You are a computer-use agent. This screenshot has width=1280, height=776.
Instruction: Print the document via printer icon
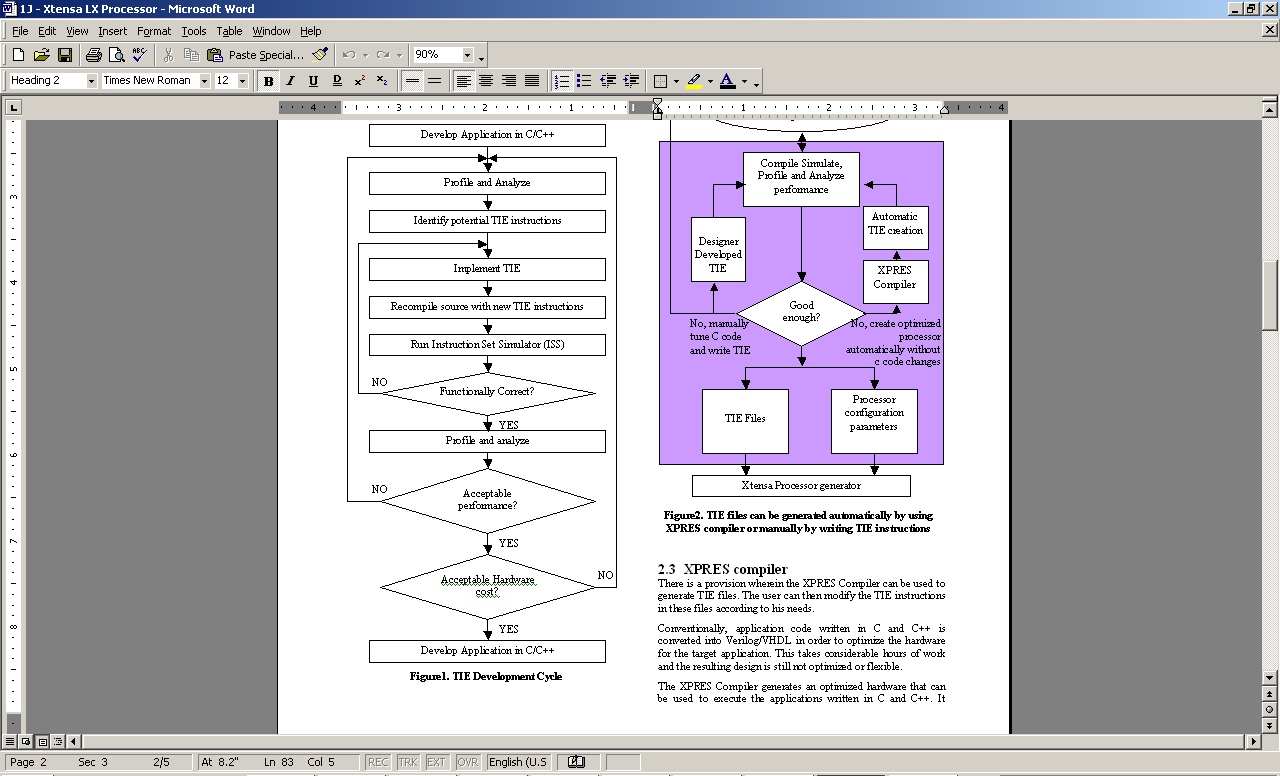(x=94, y=55)
